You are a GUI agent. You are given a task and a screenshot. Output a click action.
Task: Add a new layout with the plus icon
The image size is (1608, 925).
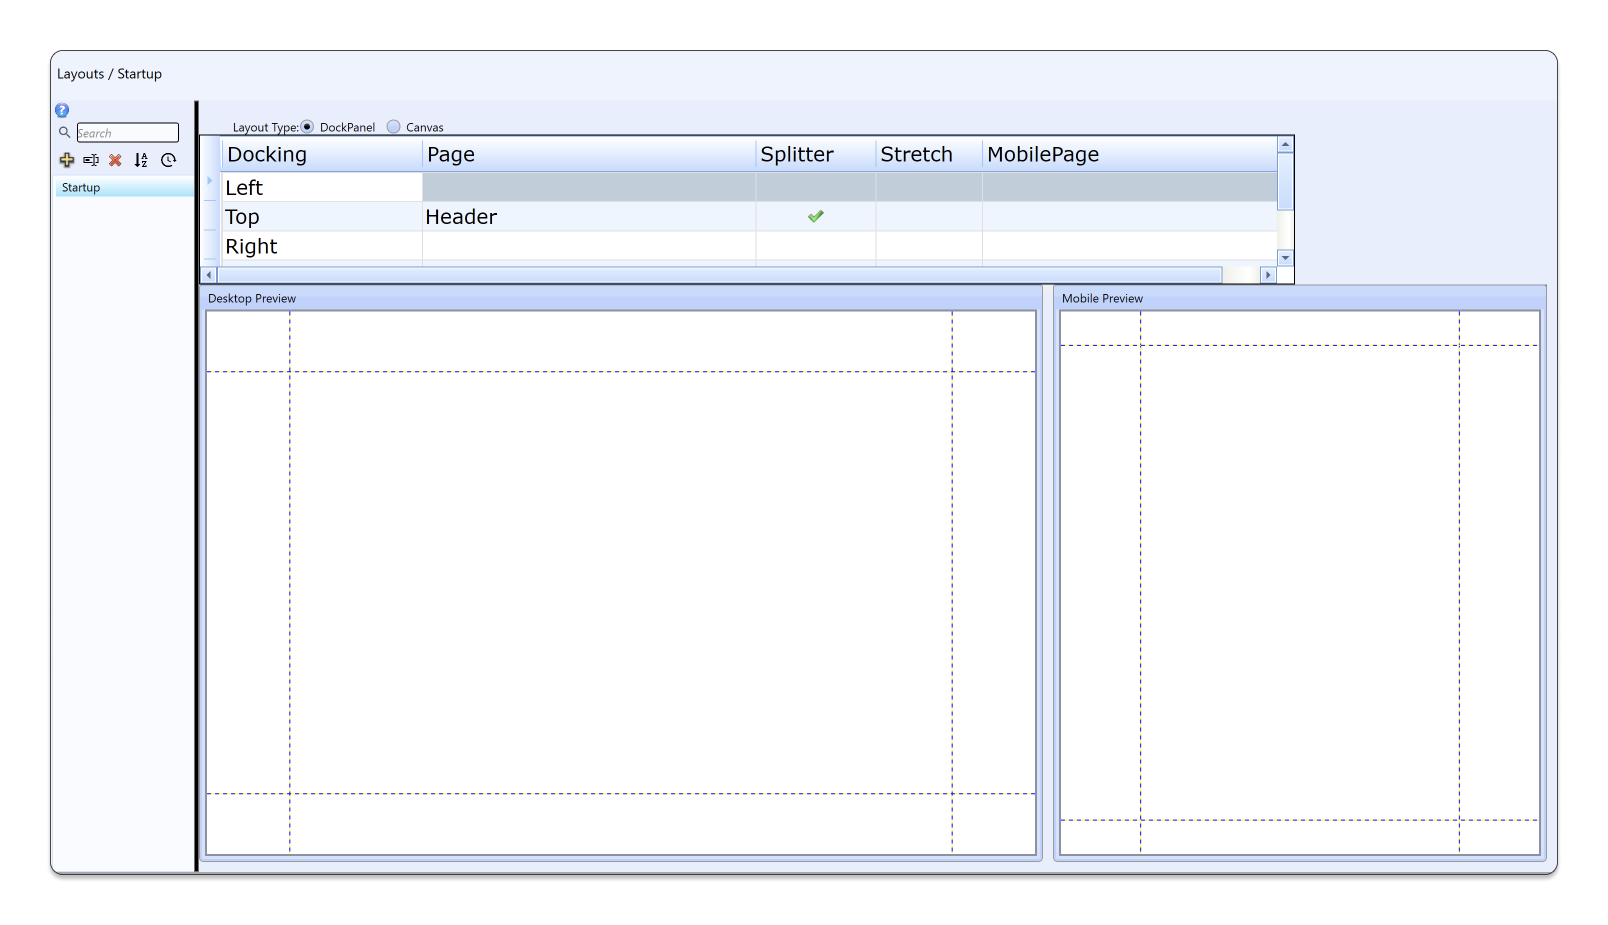(67, 160)
